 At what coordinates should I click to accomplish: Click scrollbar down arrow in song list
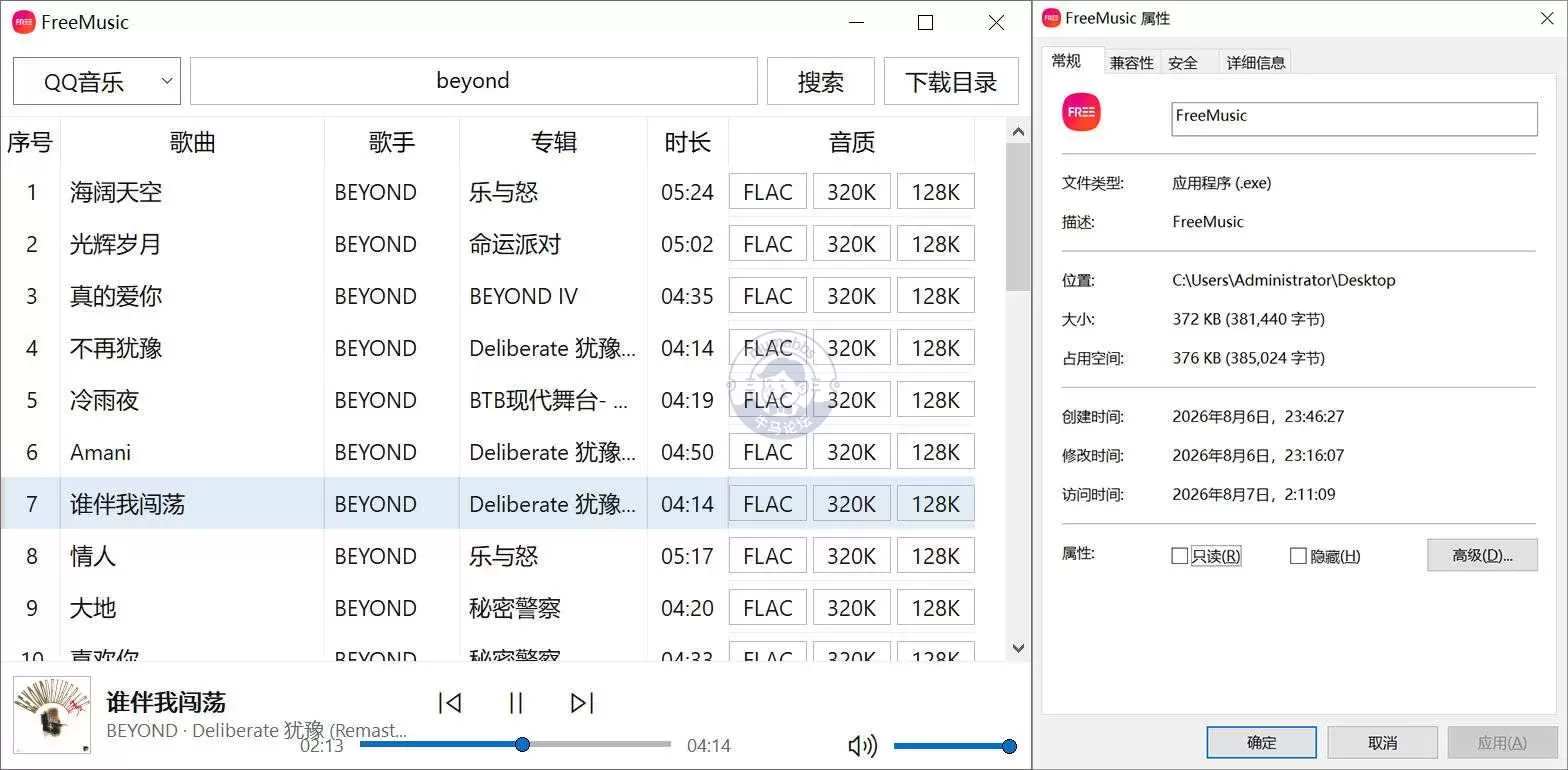click(1018, 648)
